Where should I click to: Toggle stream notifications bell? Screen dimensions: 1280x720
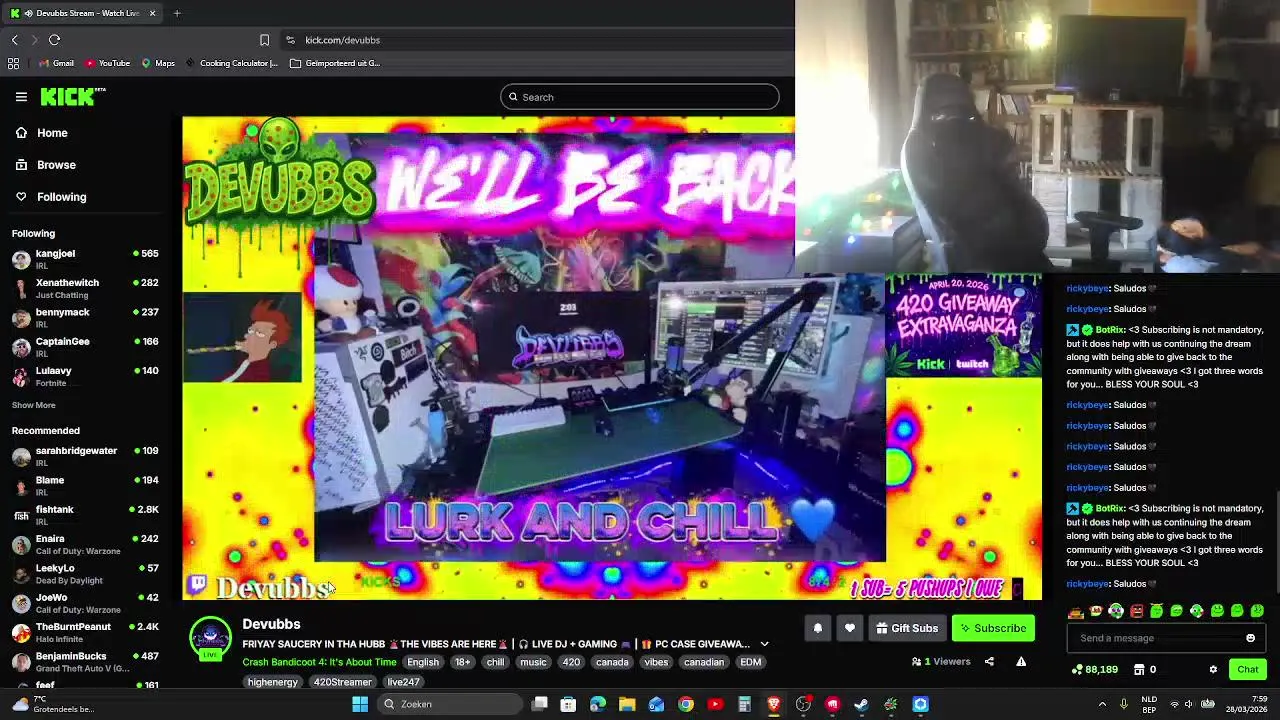tap(818, 628)
